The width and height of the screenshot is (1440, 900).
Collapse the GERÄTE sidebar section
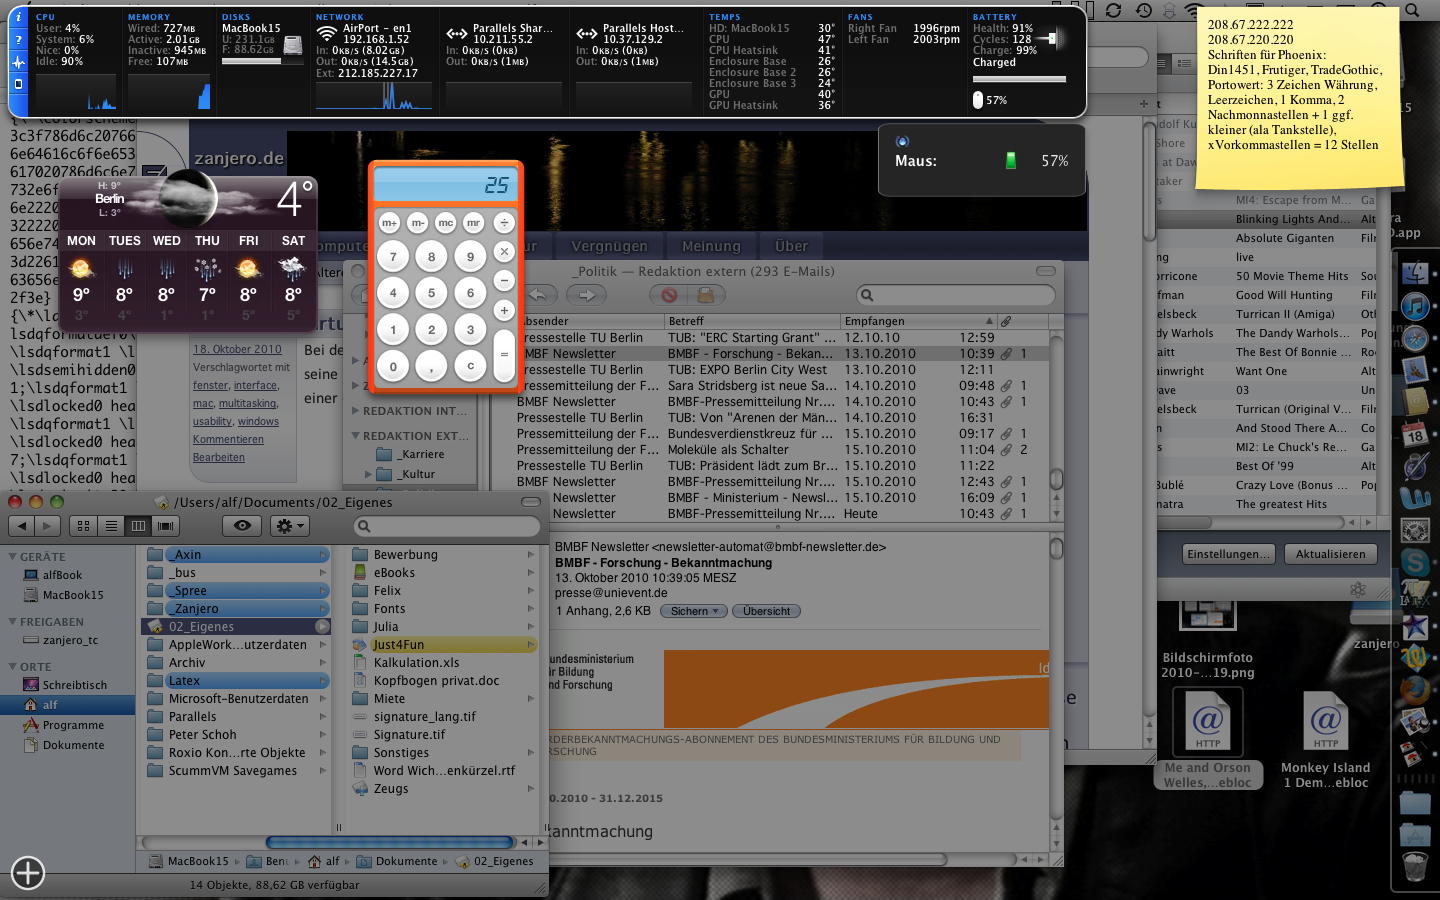[x=13, y=557]
